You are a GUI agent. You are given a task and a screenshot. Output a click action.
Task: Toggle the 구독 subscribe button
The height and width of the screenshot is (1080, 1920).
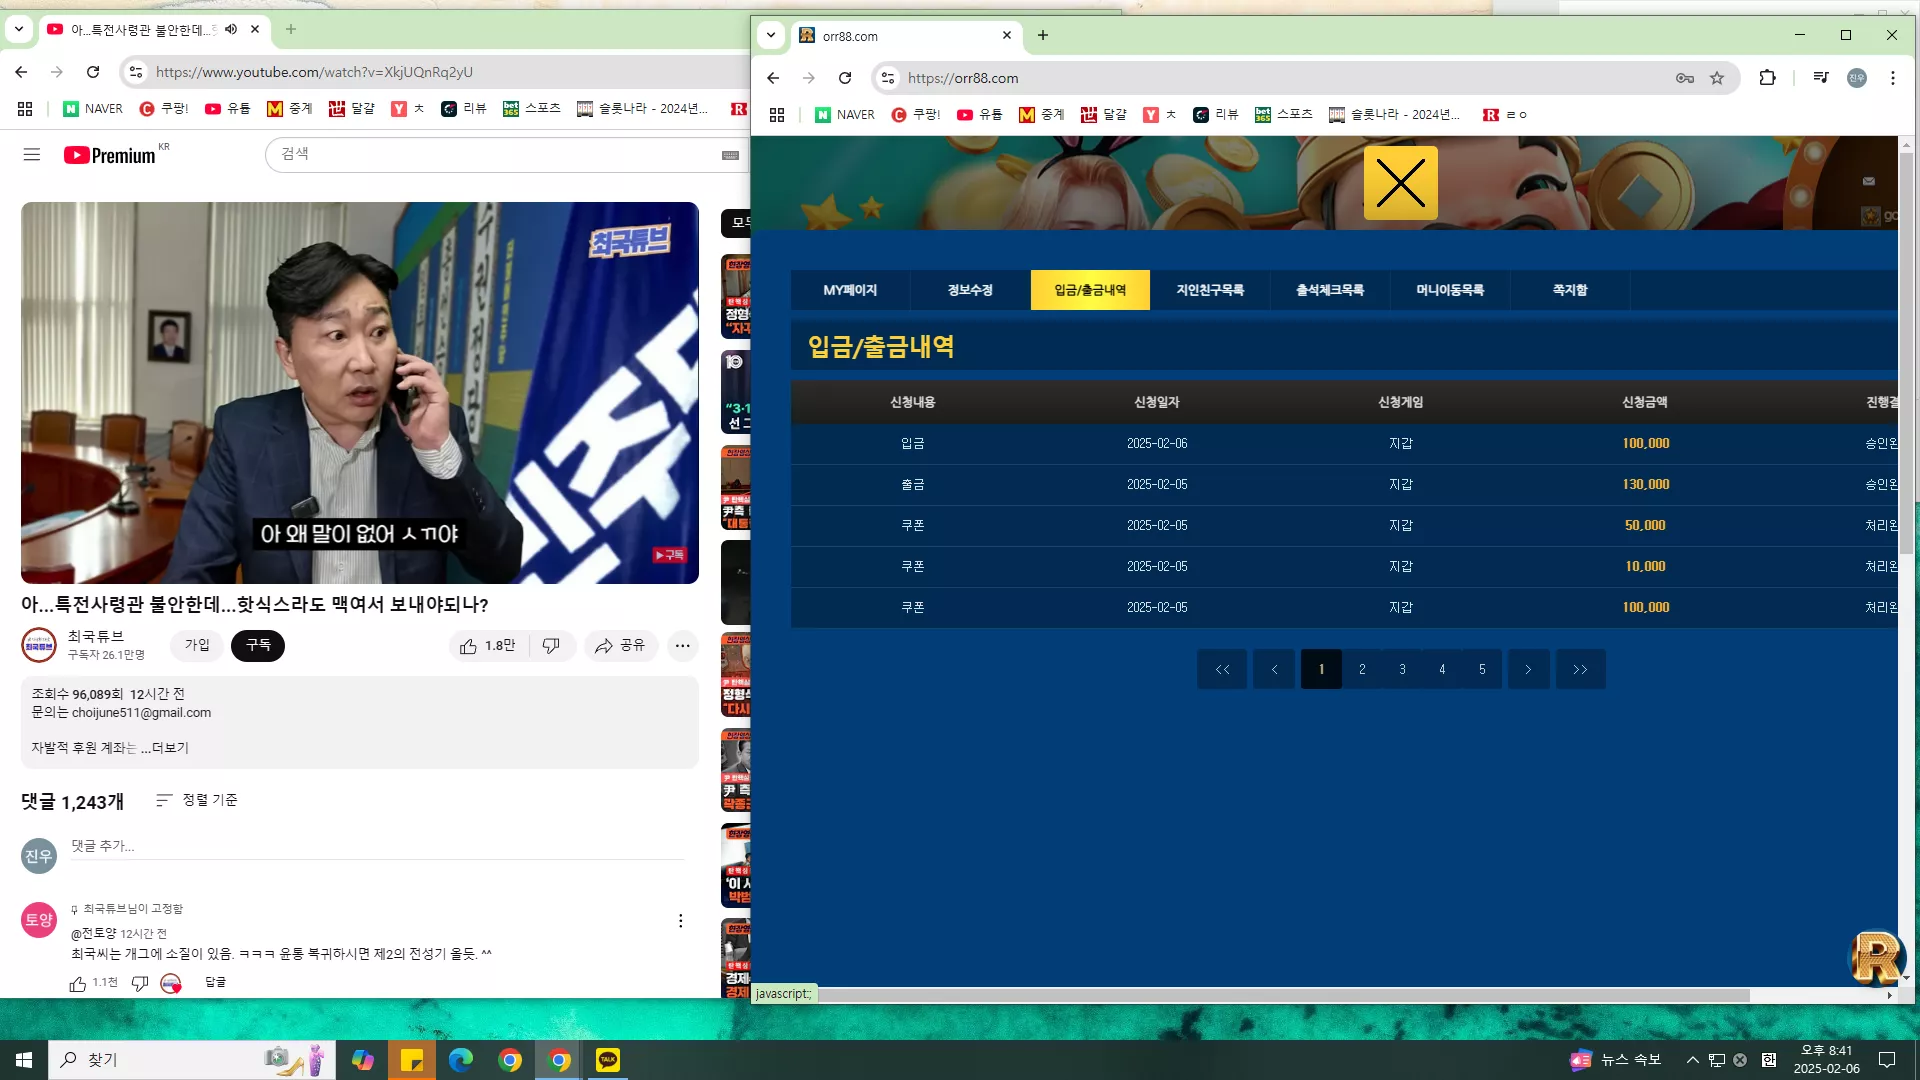click(x=258, y=646)
